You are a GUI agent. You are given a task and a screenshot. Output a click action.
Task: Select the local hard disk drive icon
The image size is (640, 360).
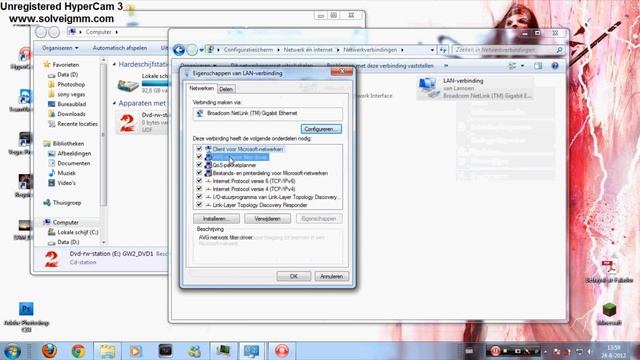tap(128, 85)
